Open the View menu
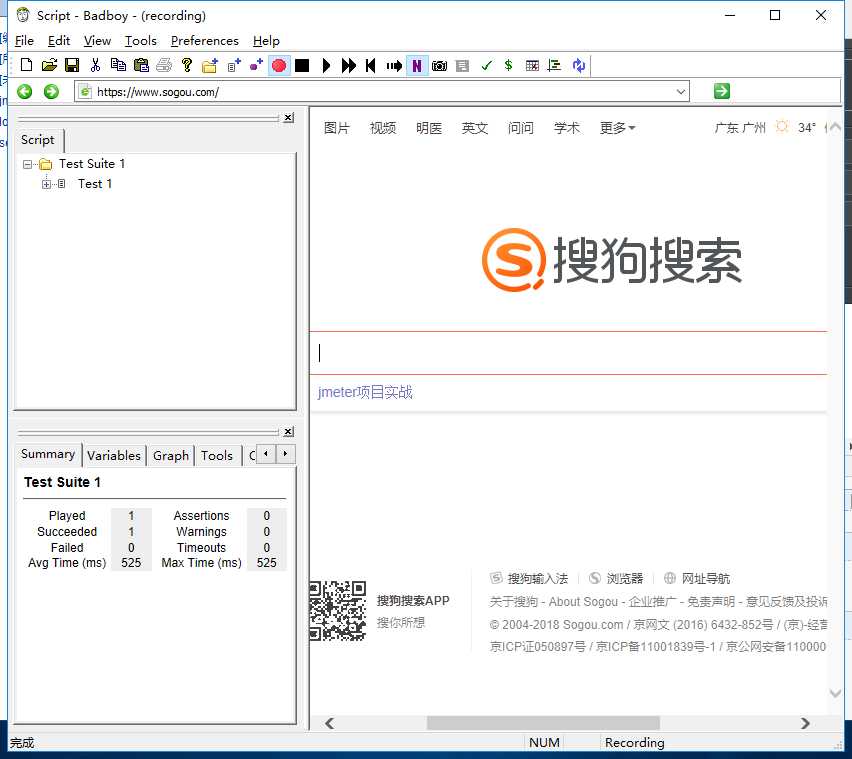Screen dimensions: 852x759 [97, 41]
